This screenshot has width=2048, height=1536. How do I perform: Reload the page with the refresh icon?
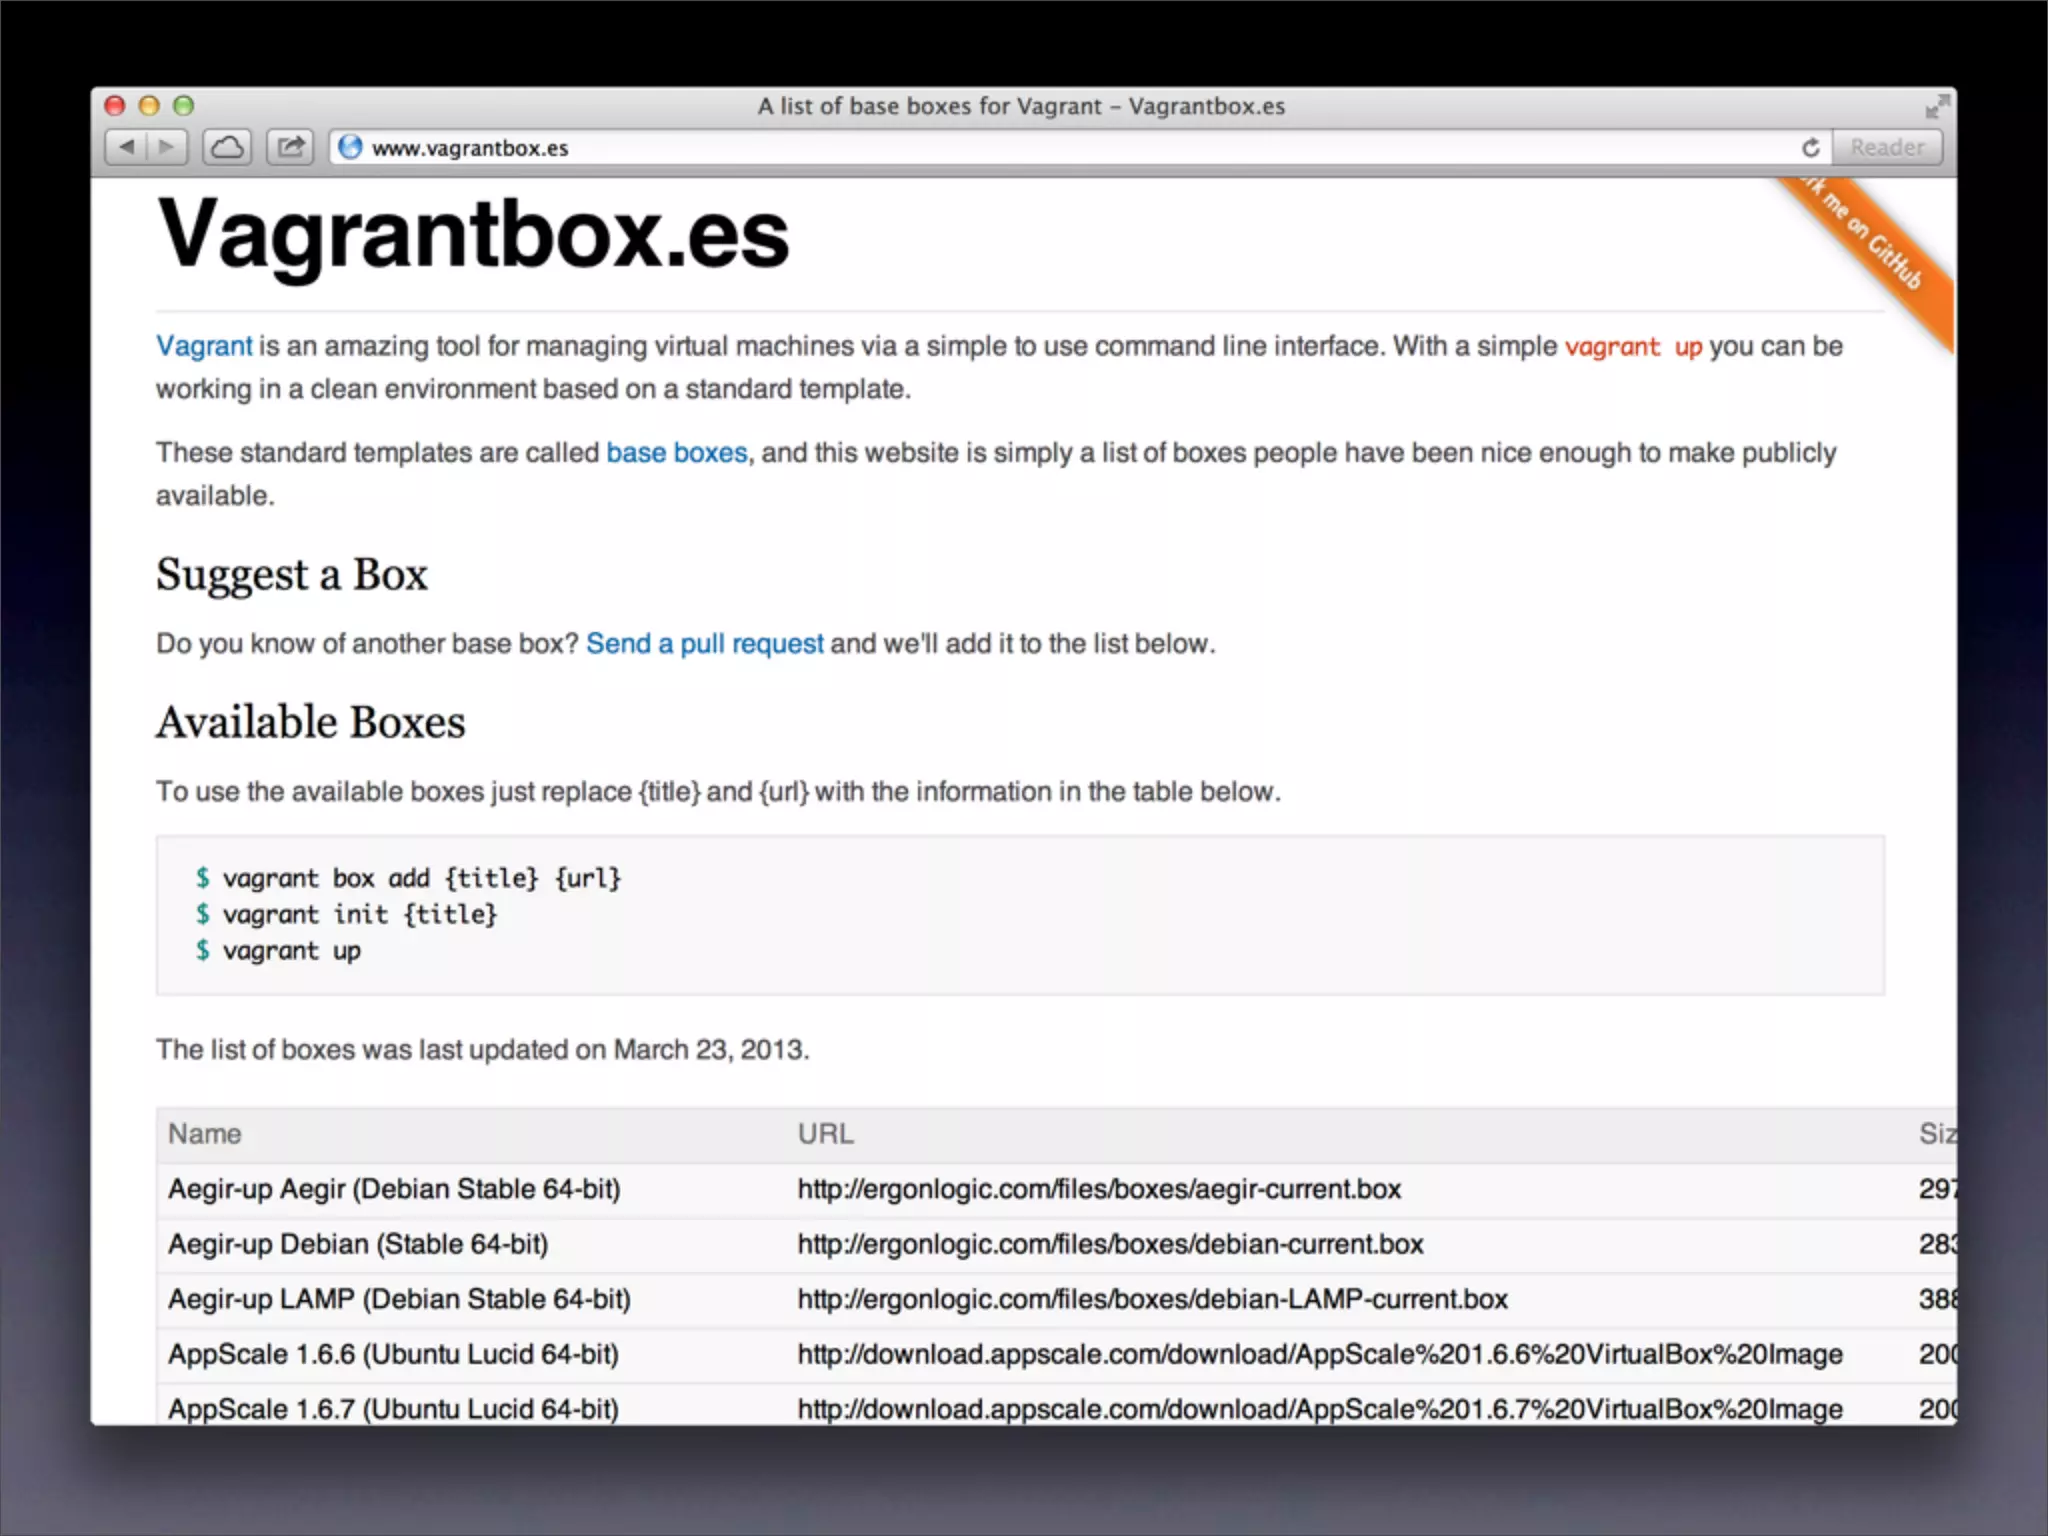tap(1810, 148)
